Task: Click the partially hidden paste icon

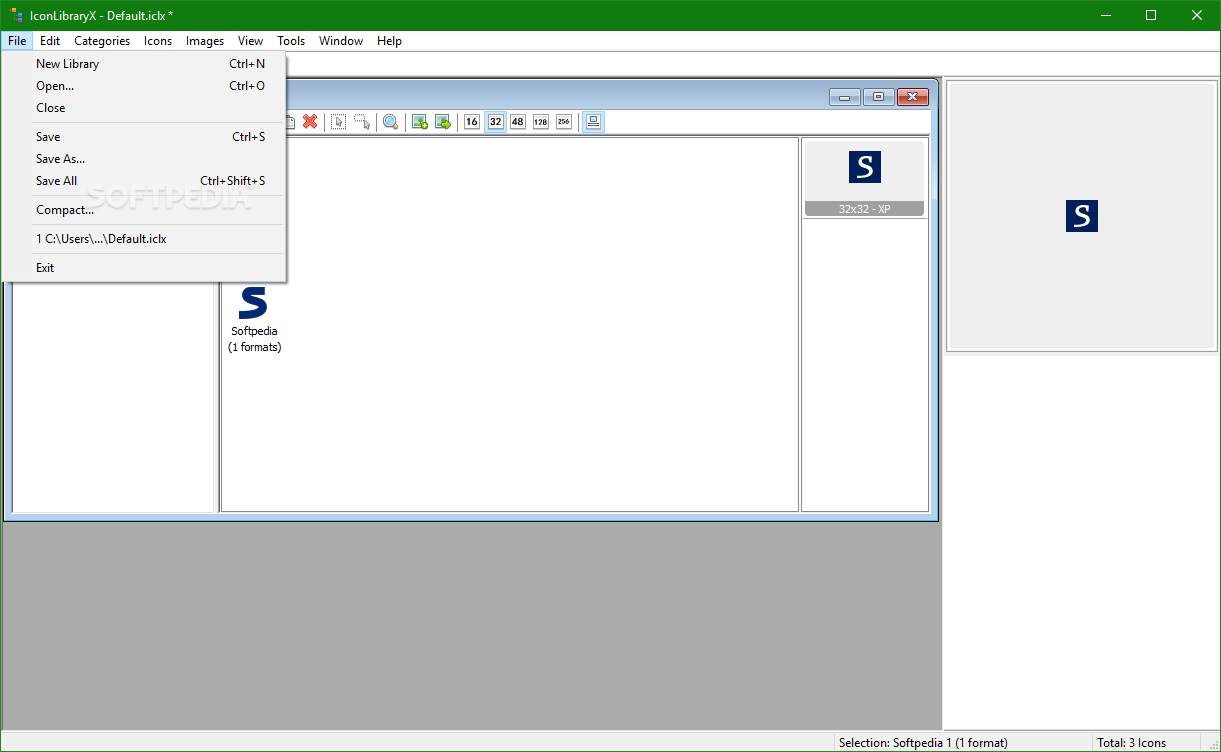Action: coord(291,121)
